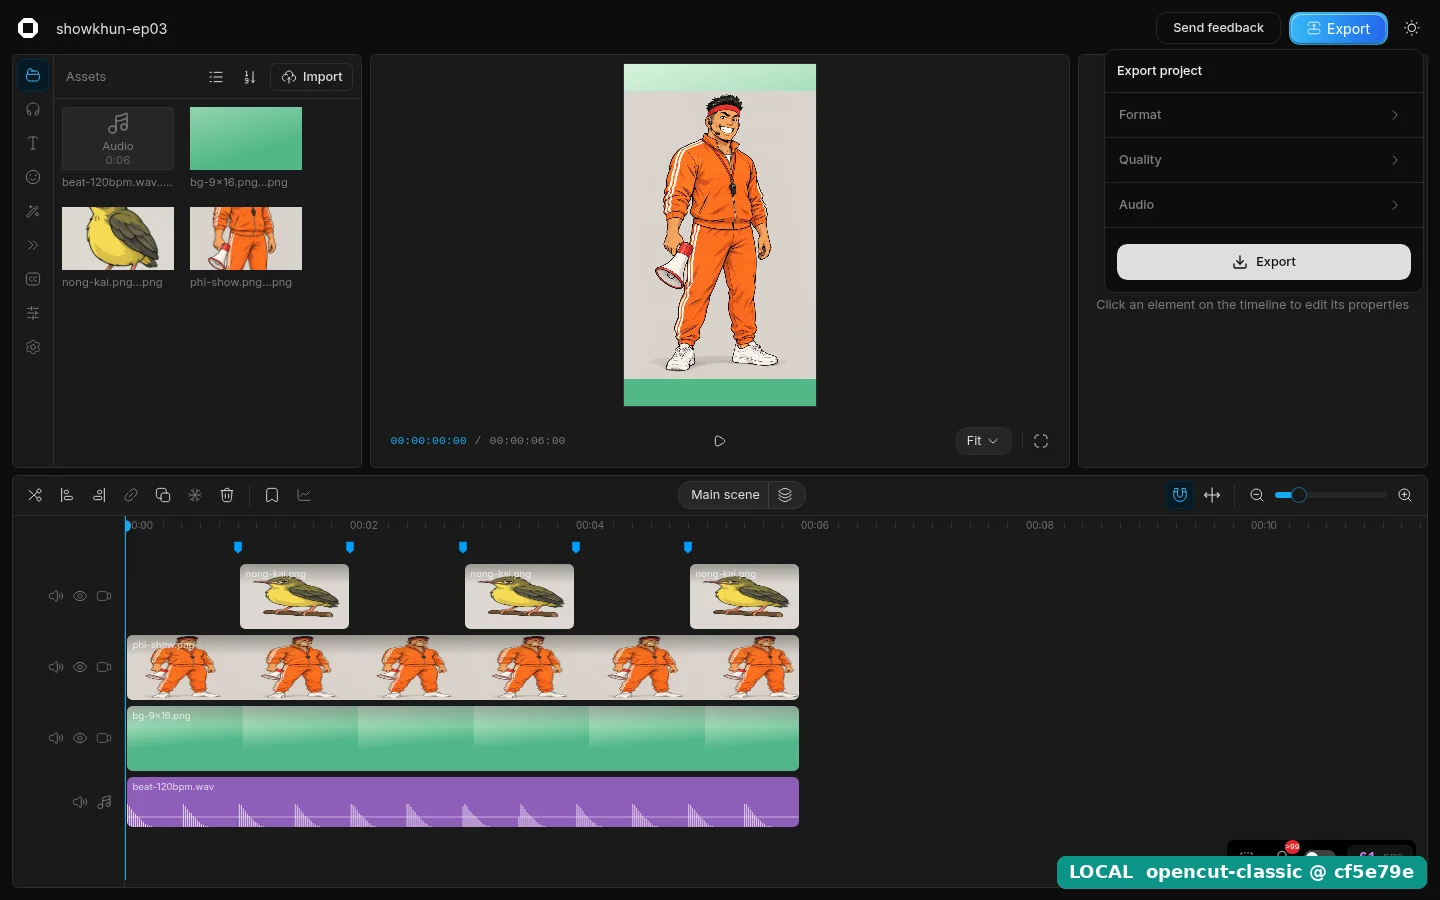Open the Main scene selector
Viewport: 1440px width, 900px height.
tap(725, 495)
